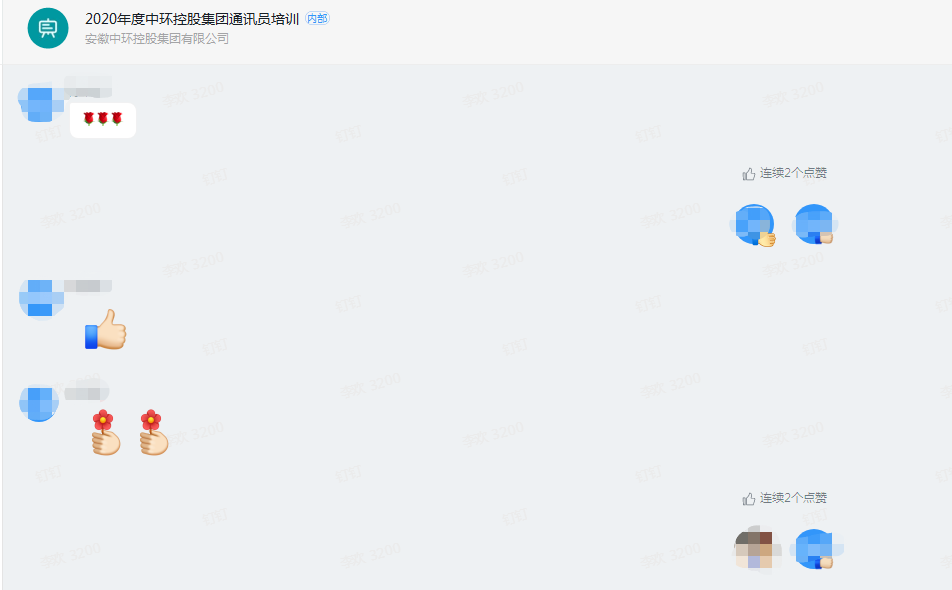Click the large thumbs-up emoji message

tap(106, 330)
